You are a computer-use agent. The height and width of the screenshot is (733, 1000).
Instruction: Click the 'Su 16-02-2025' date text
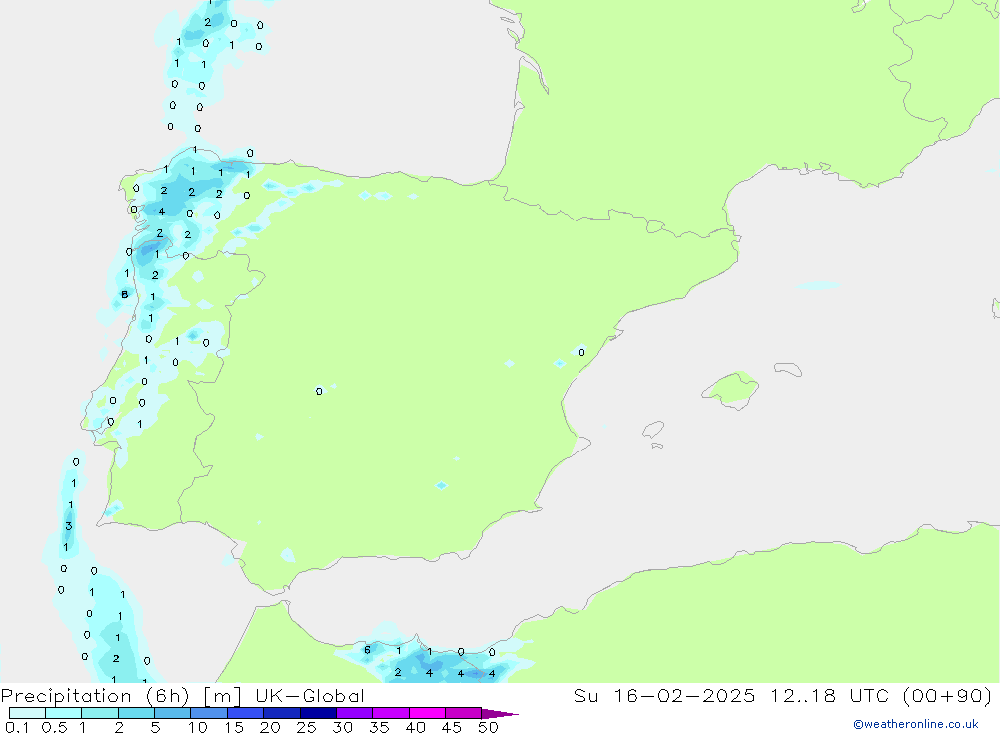tap(664, 695)
